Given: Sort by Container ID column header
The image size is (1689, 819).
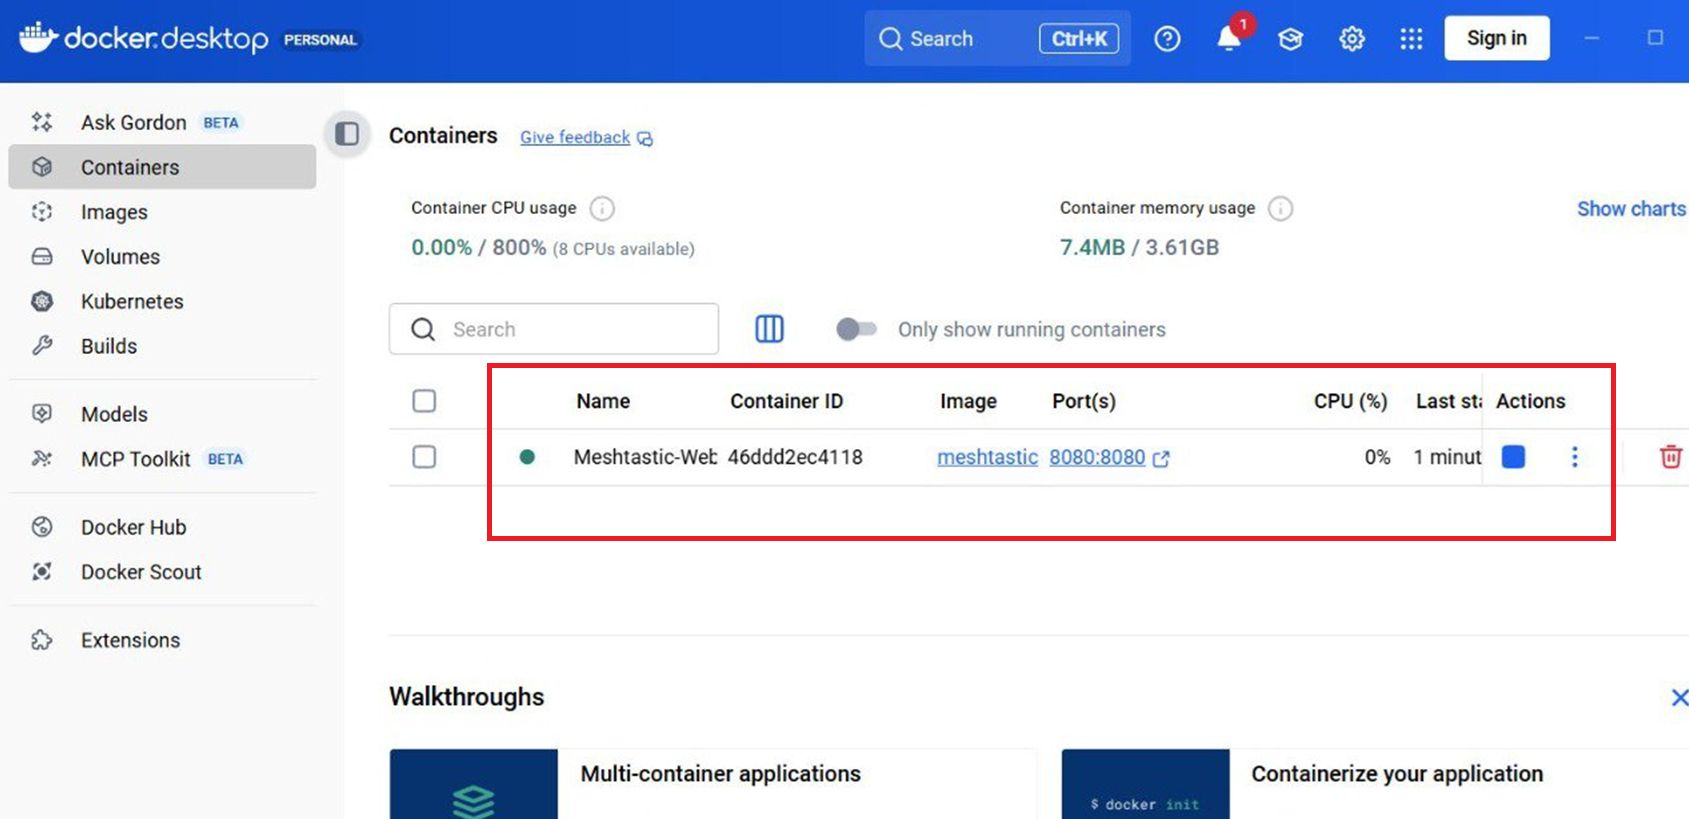Looking at the screenshot, I should (x=786, y=401).
